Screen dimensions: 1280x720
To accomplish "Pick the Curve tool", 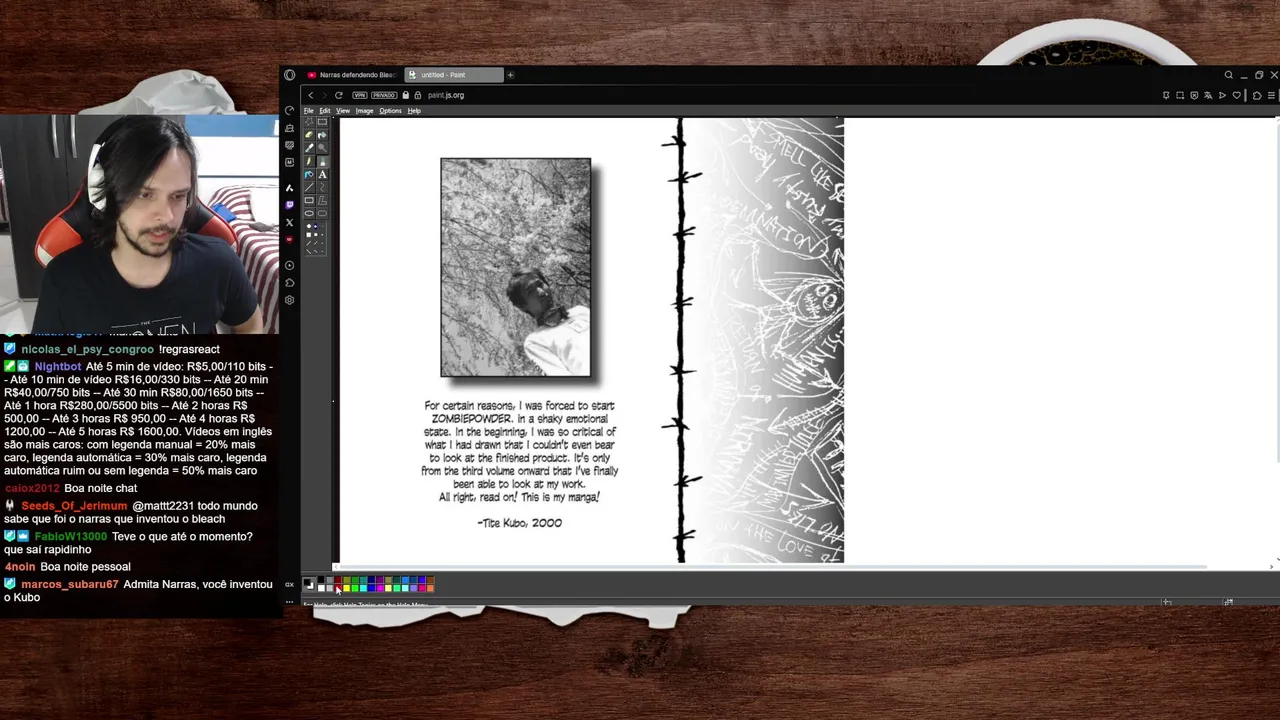I will coord(322,187).
